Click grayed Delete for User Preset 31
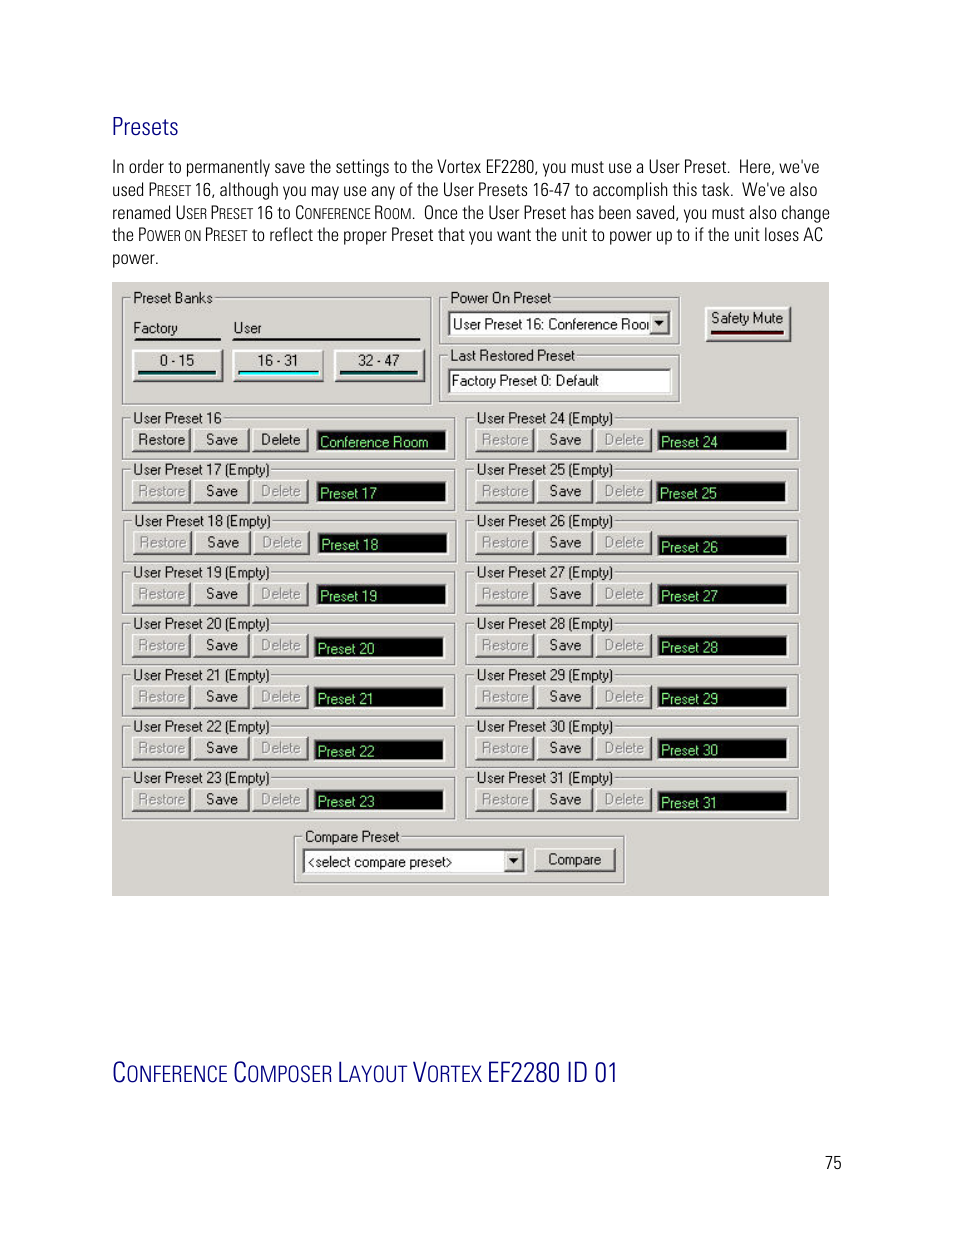Viewport: 954px width, 1235px height. [x=624, y=800]
